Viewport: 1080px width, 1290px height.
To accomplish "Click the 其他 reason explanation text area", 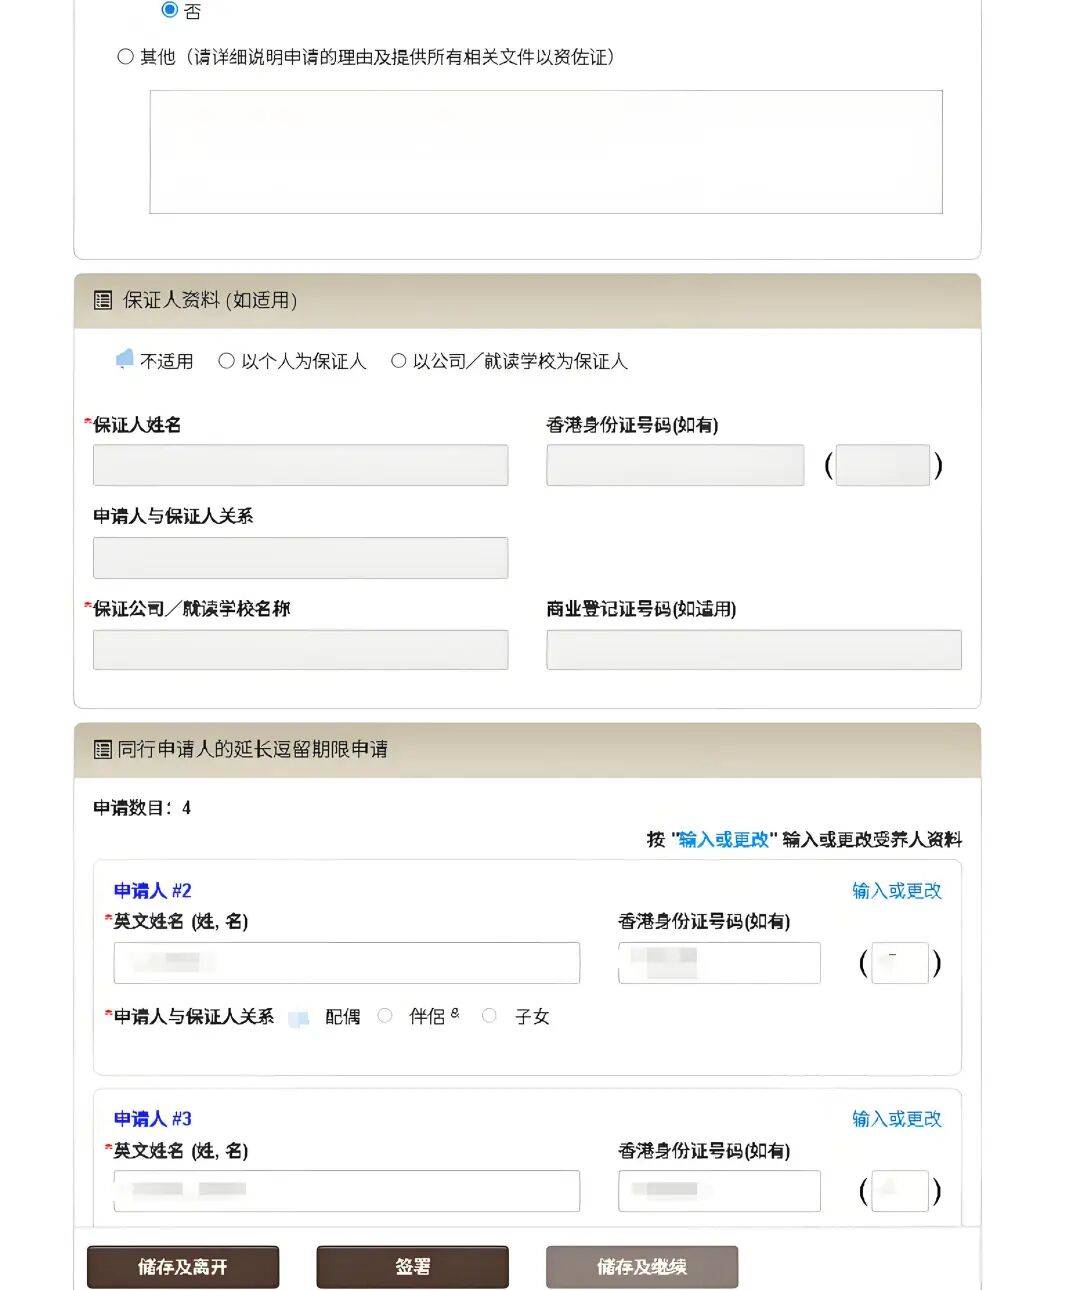I will (545, 152).
